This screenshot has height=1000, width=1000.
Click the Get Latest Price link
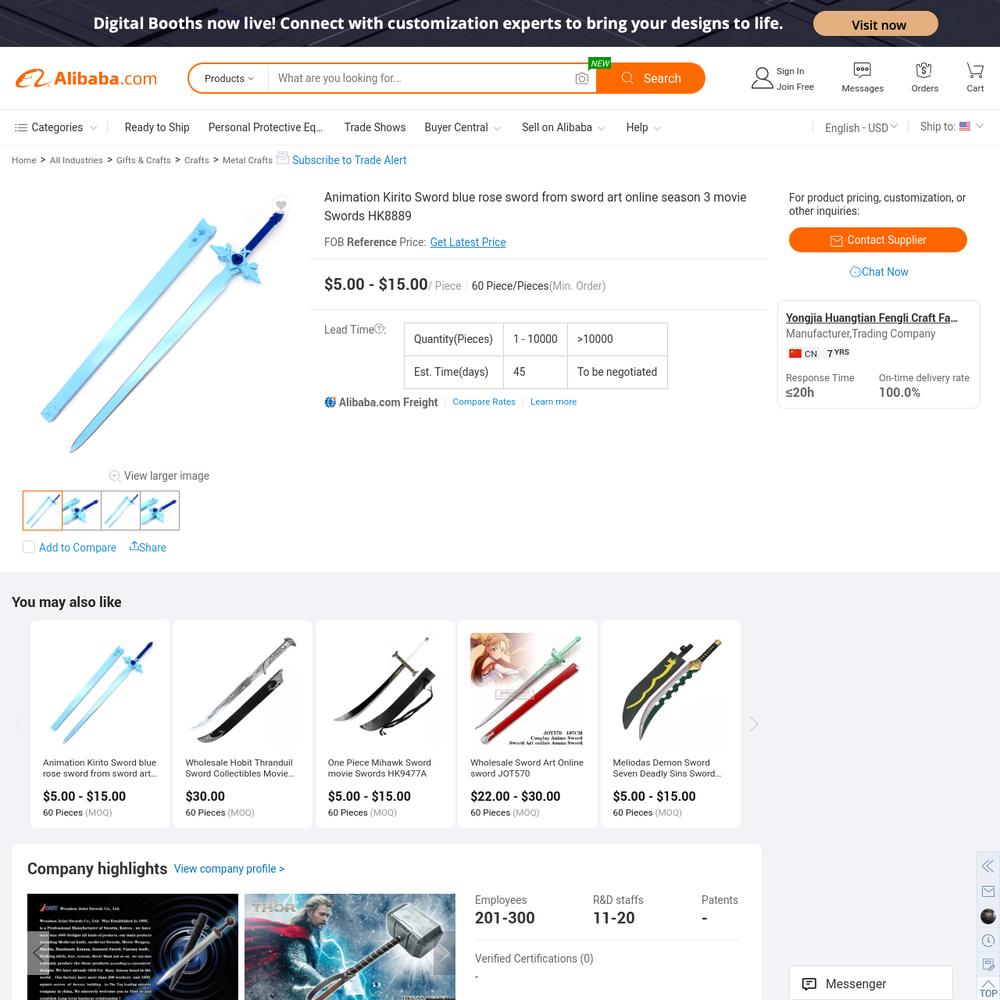467,242
